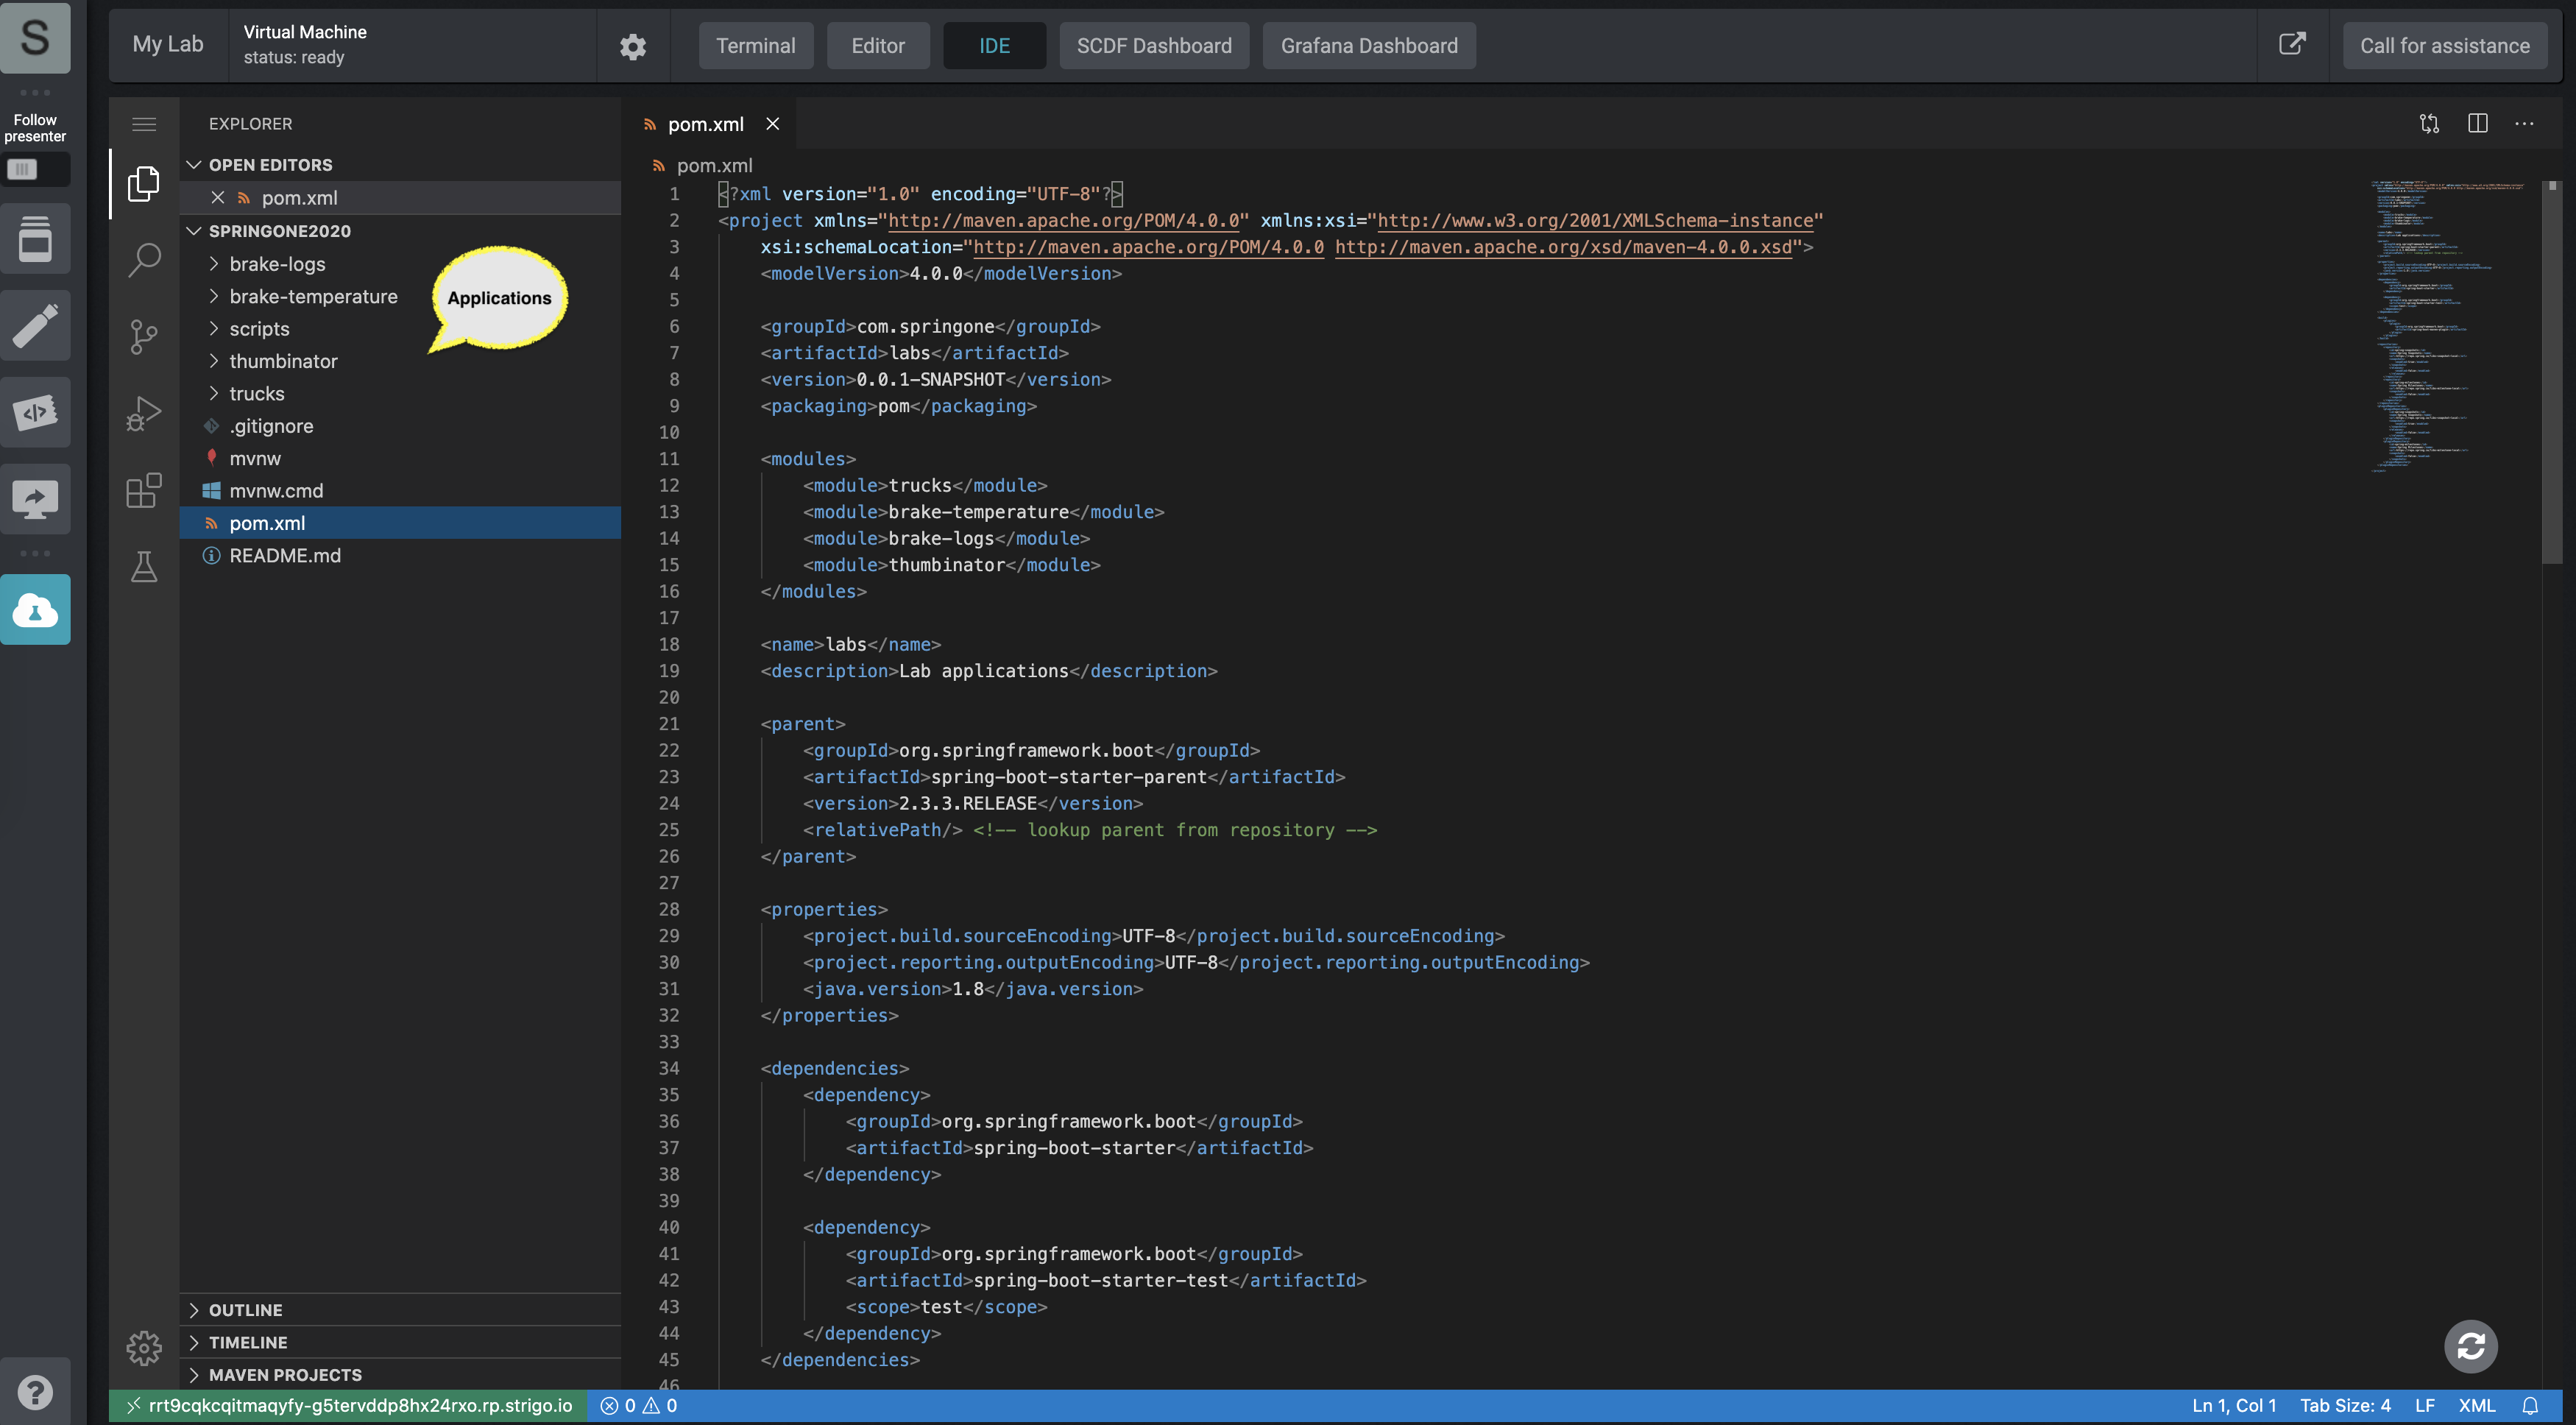2576x1425 pixels.
Task: Click the Extensions icon in sidebar
Action: click(x=142, y=484)
